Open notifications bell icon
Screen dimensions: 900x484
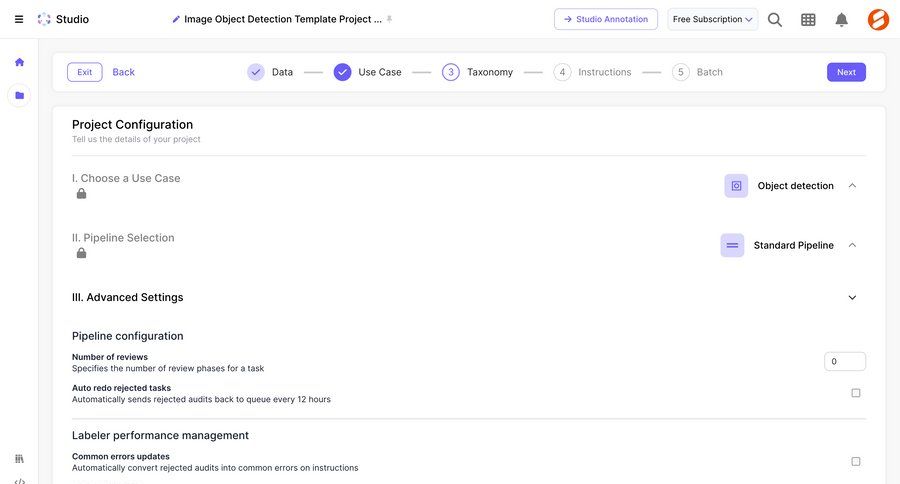pyautogui.click(x=841, y=19)
